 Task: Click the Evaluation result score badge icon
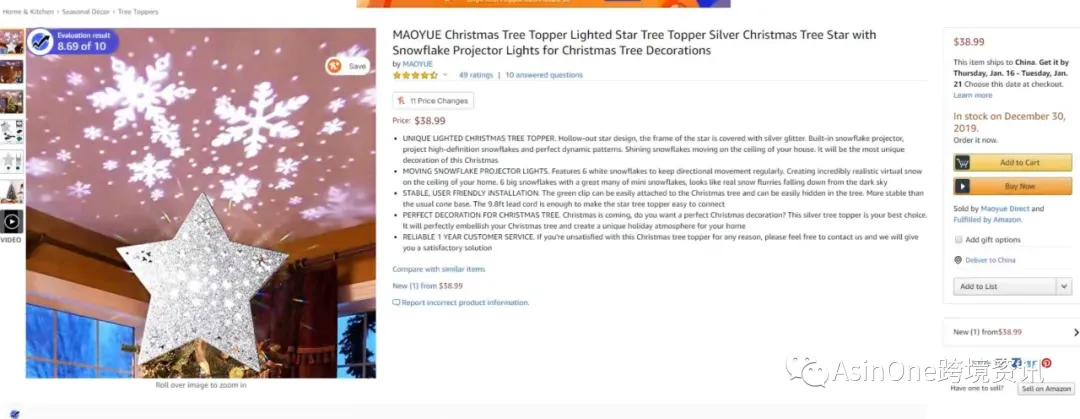click(x=42, y=41)
